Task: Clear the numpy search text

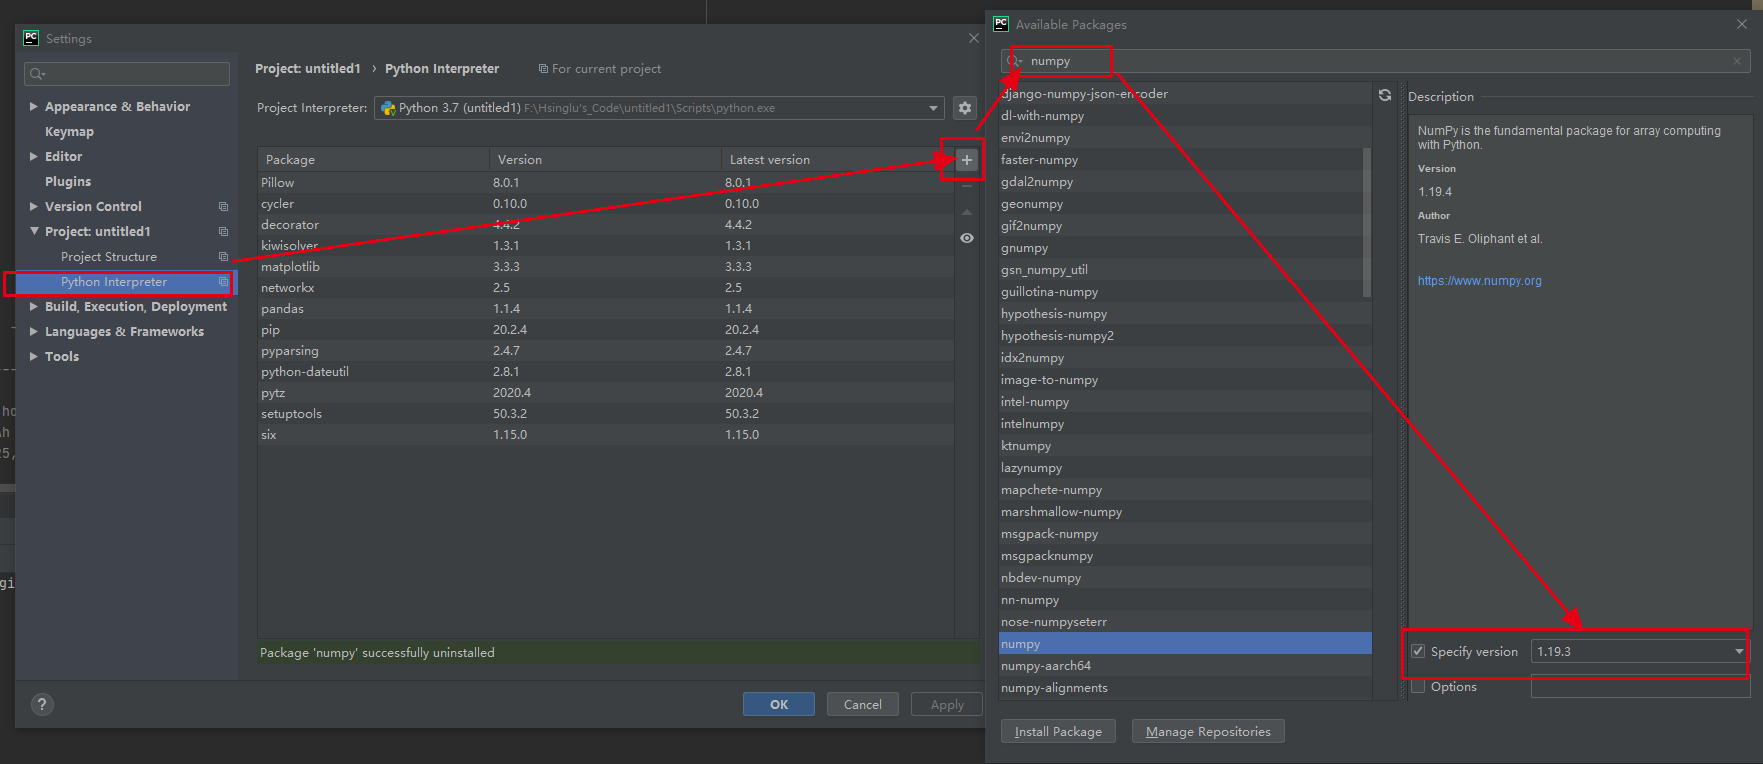Action: pyautogui.click(x=1737, y=61)
